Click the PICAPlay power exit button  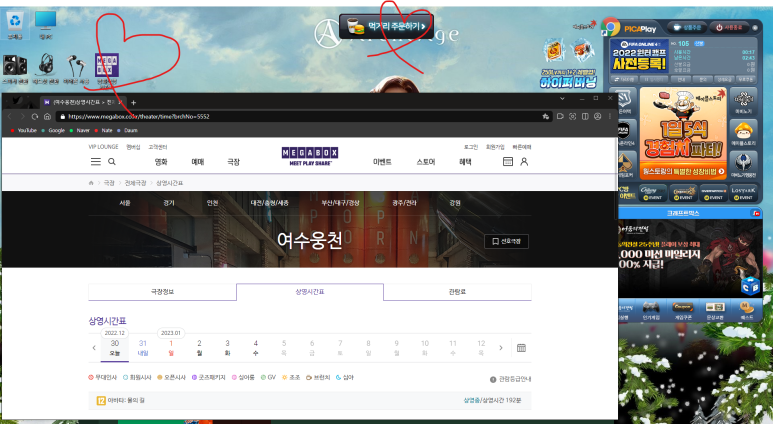coord(729,28)
